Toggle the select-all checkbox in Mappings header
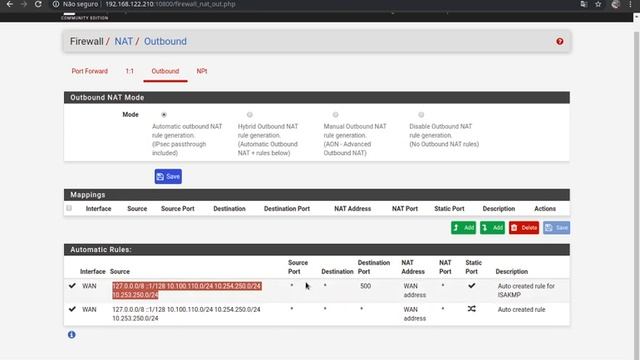 click(x=69, y=208)
